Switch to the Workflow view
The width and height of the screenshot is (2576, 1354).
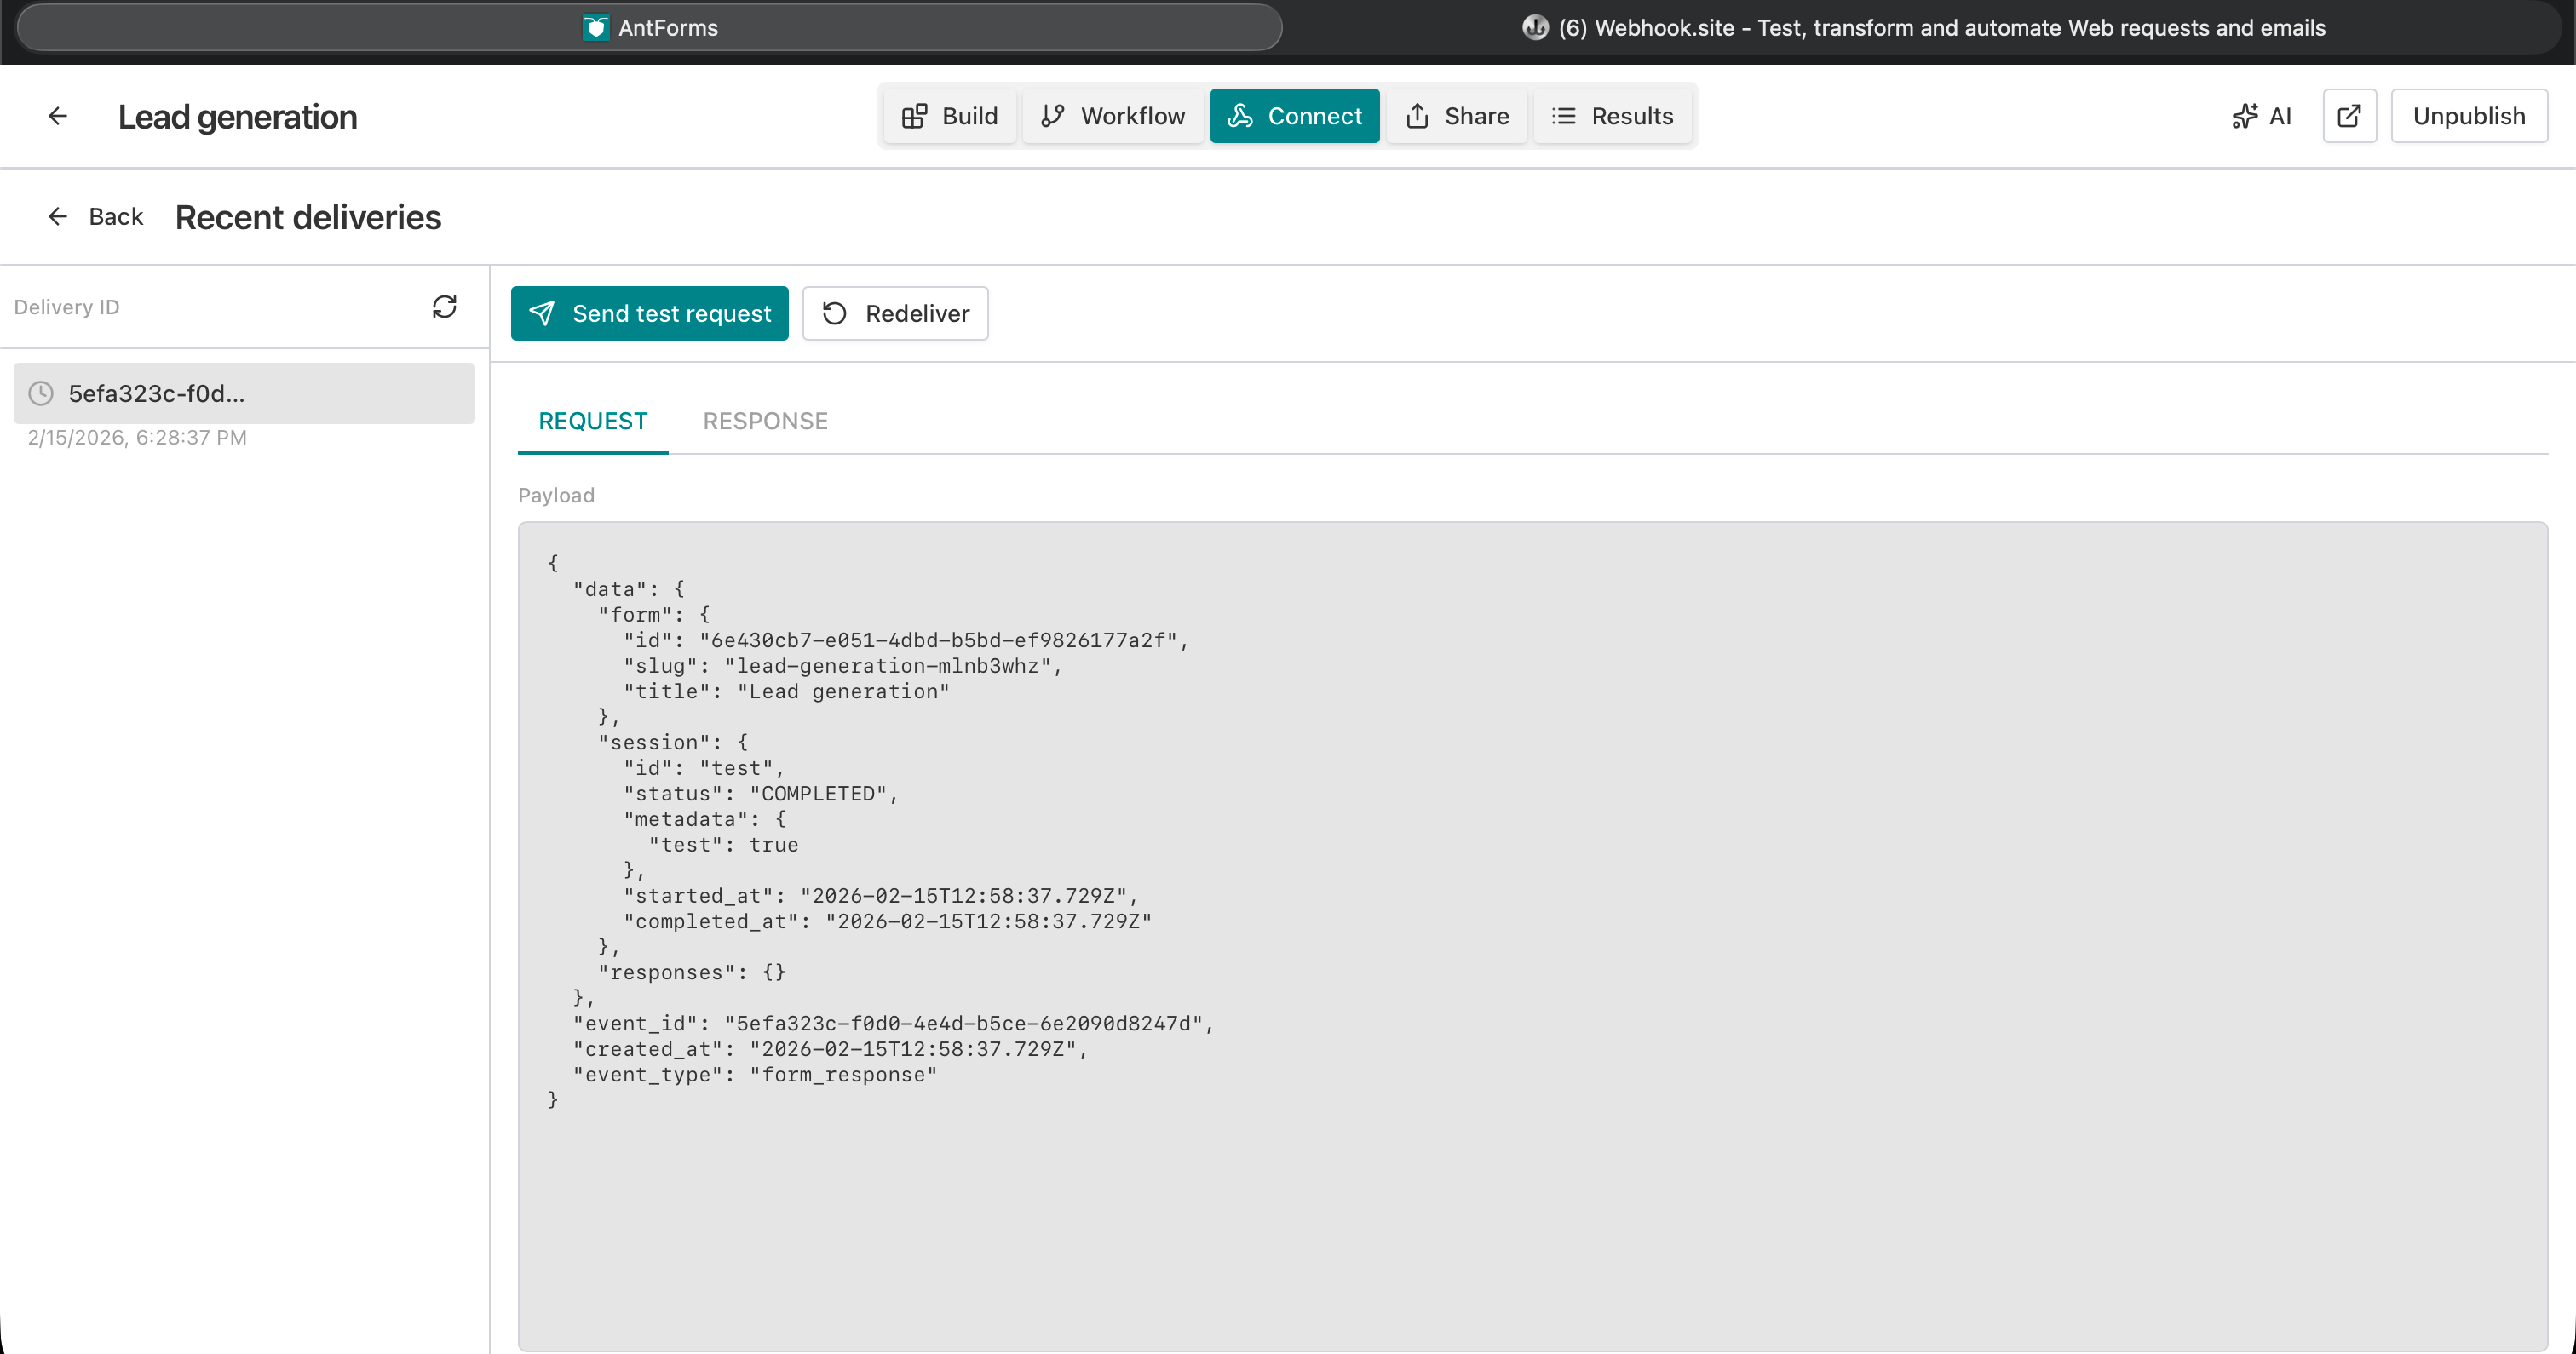coord(1112,115)
